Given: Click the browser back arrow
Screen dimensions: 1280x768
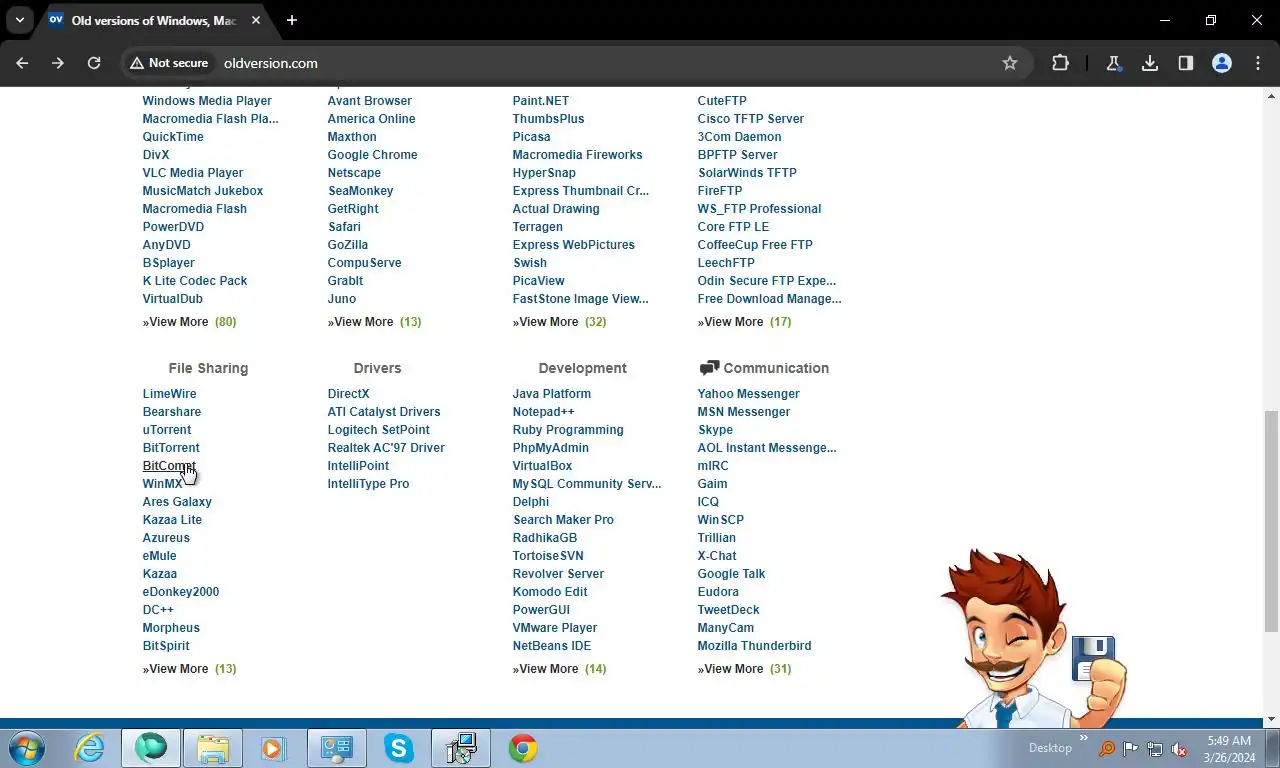Looking at the screenshot, I should (22, 63).
